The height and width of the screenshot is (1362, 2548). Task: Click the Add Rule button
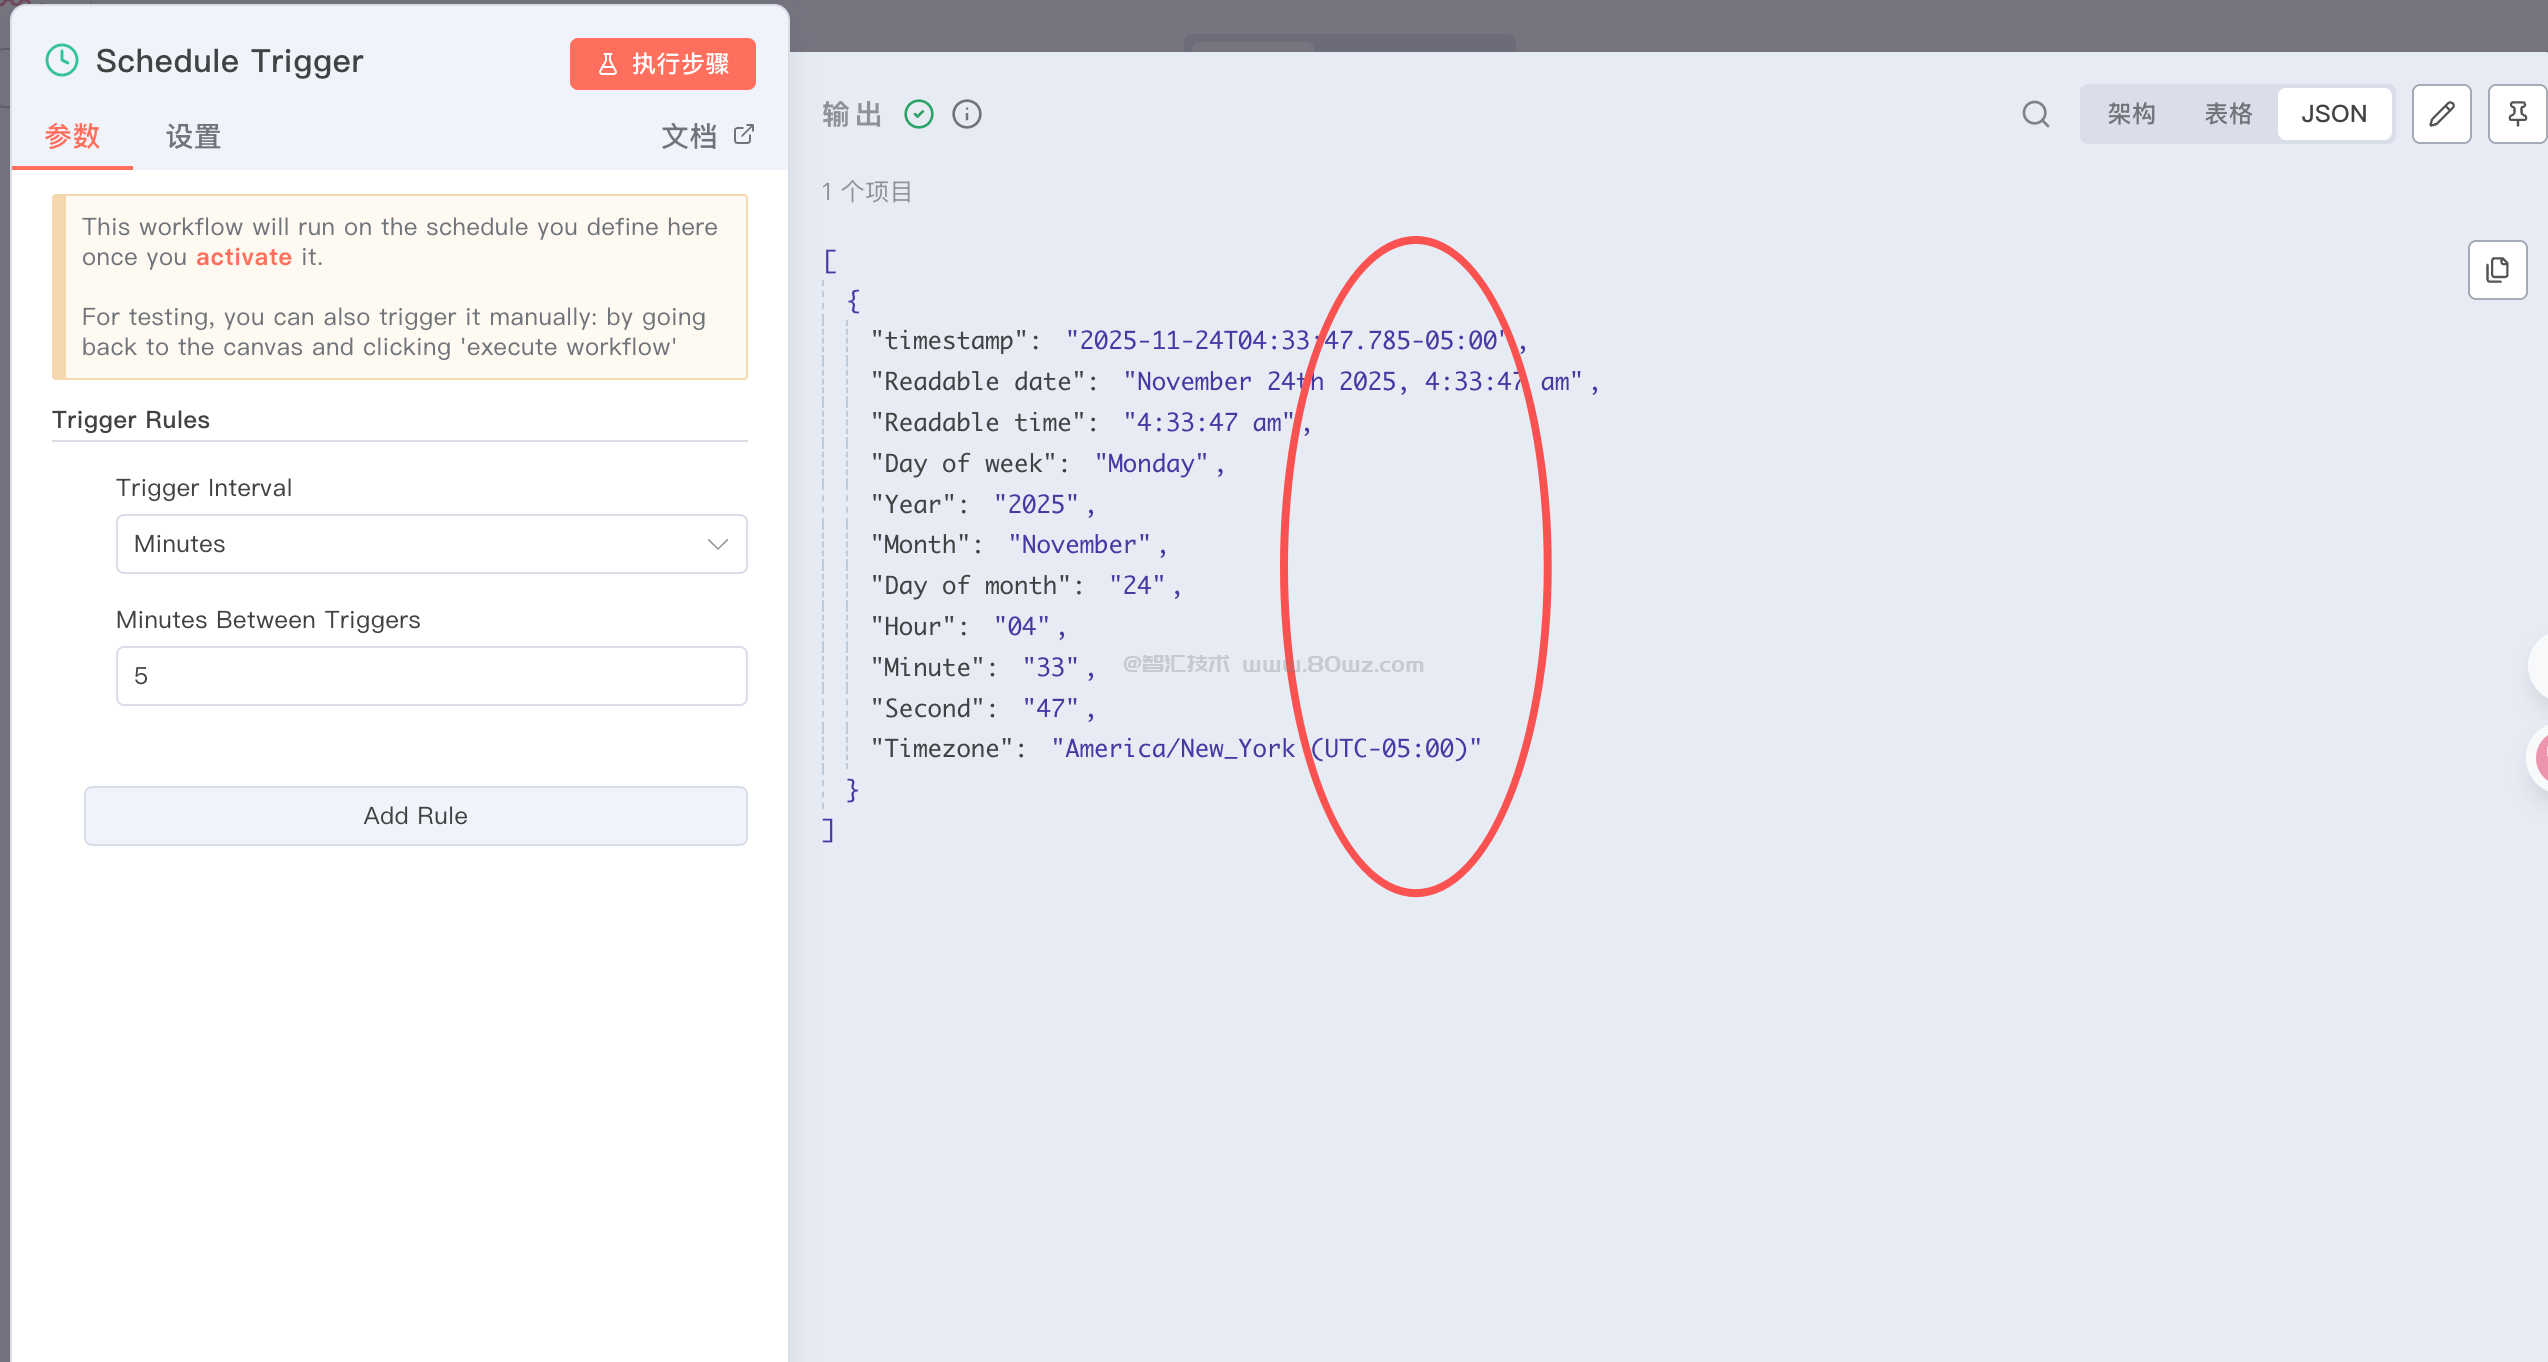415,816
